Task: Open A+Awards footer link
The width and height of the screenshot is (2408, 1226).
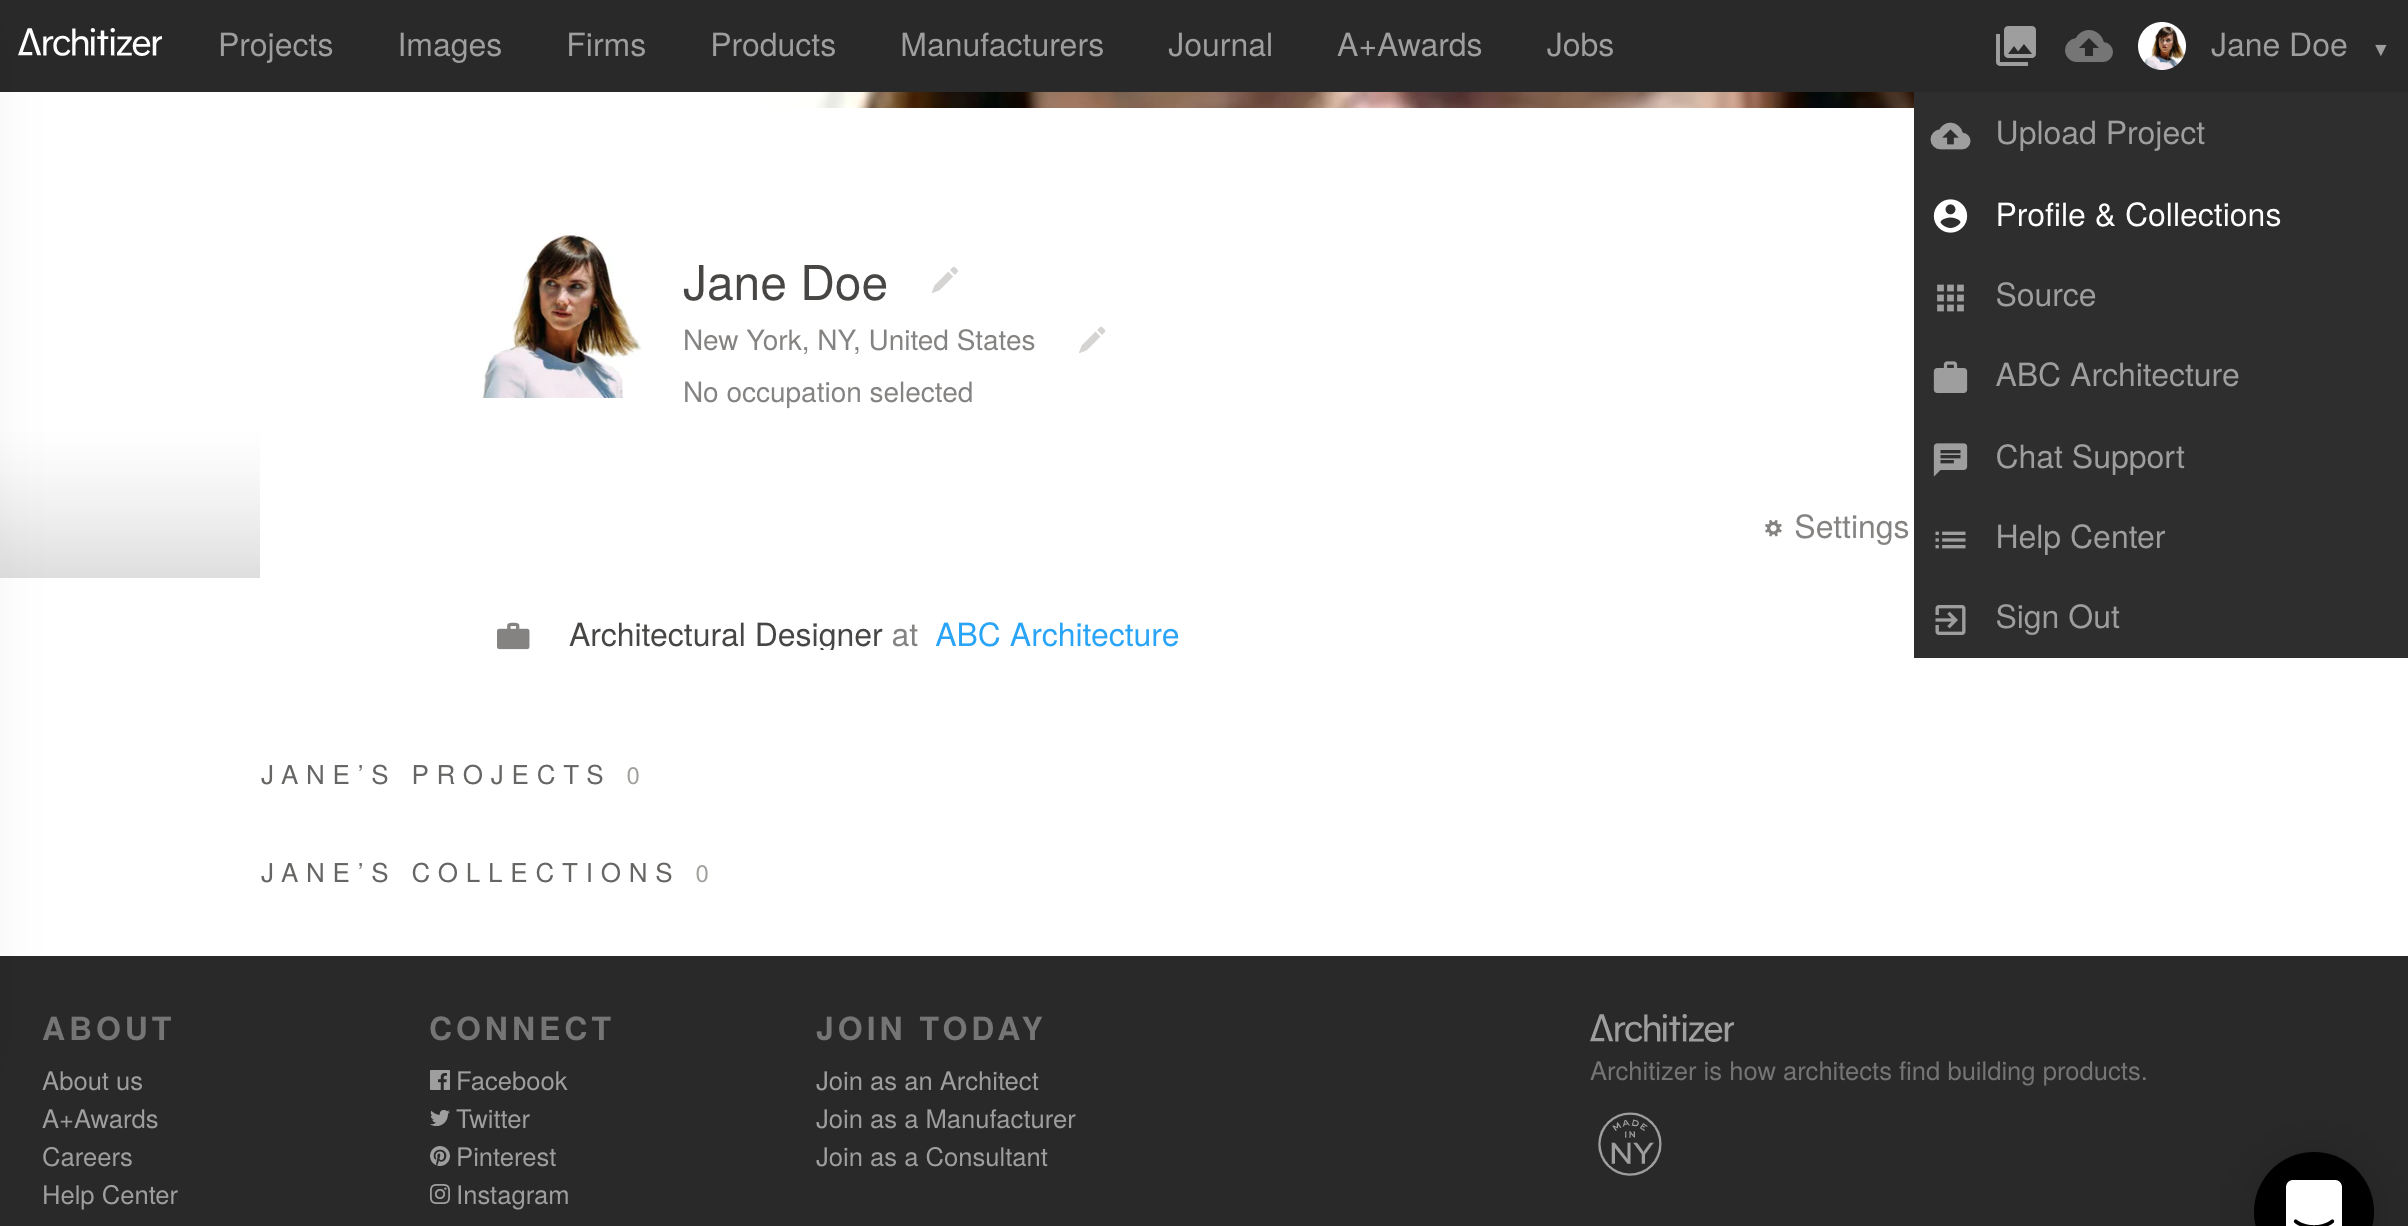Action: click(x=100, y=1119)
